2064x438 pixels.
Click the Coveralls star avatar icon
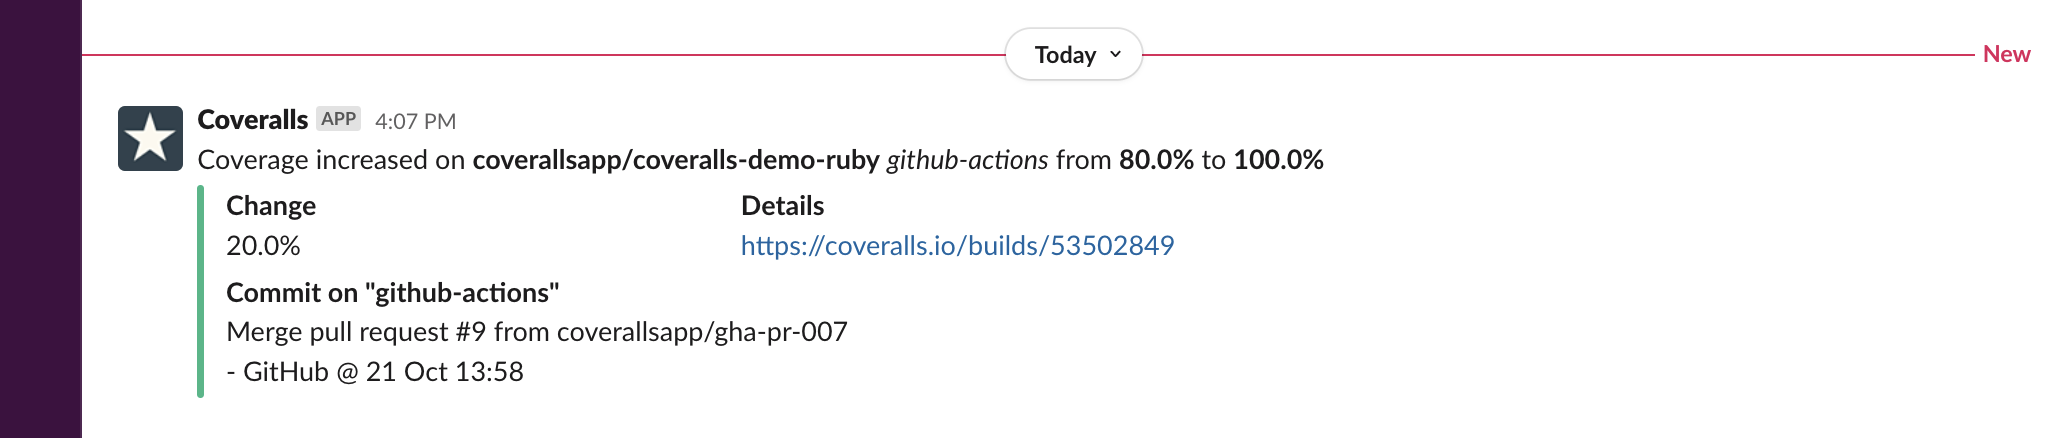click(x=150, y=138)
